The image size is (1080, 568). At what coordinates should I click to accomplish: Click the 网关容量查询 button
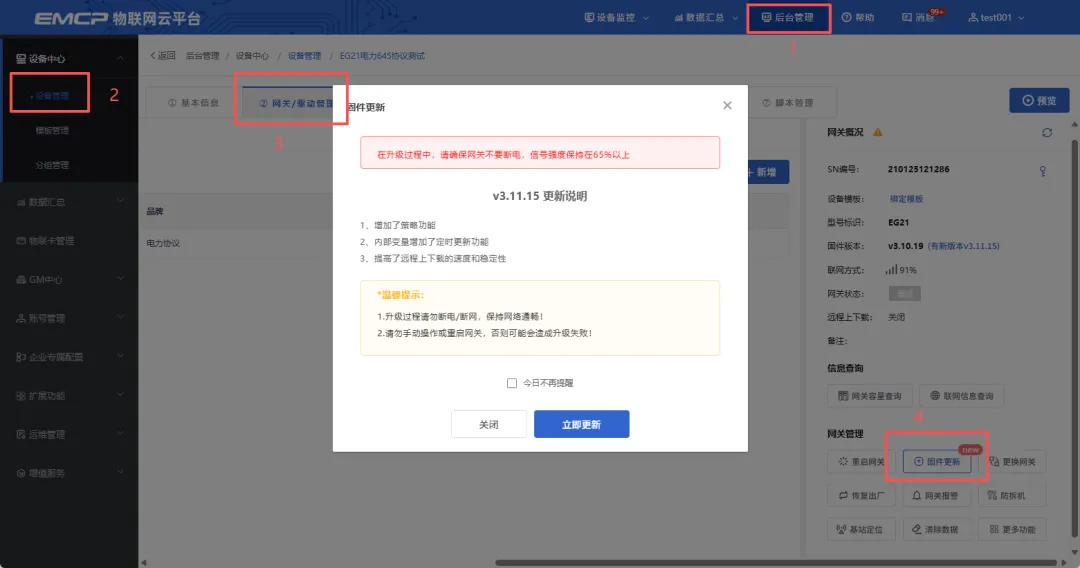pyautogui.click(x=870, y=396)
